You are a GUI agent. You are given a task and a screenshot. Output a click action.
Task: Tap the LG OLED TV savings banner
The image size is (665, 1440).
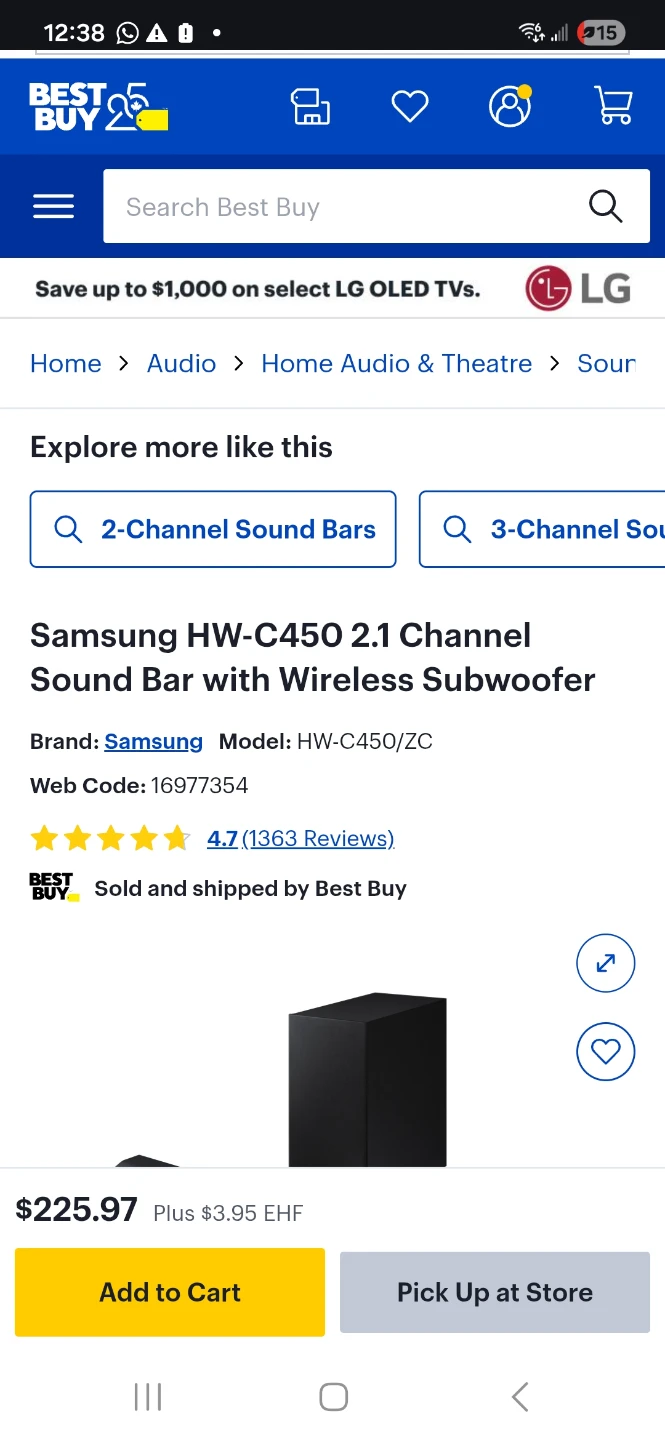(332, 289)
